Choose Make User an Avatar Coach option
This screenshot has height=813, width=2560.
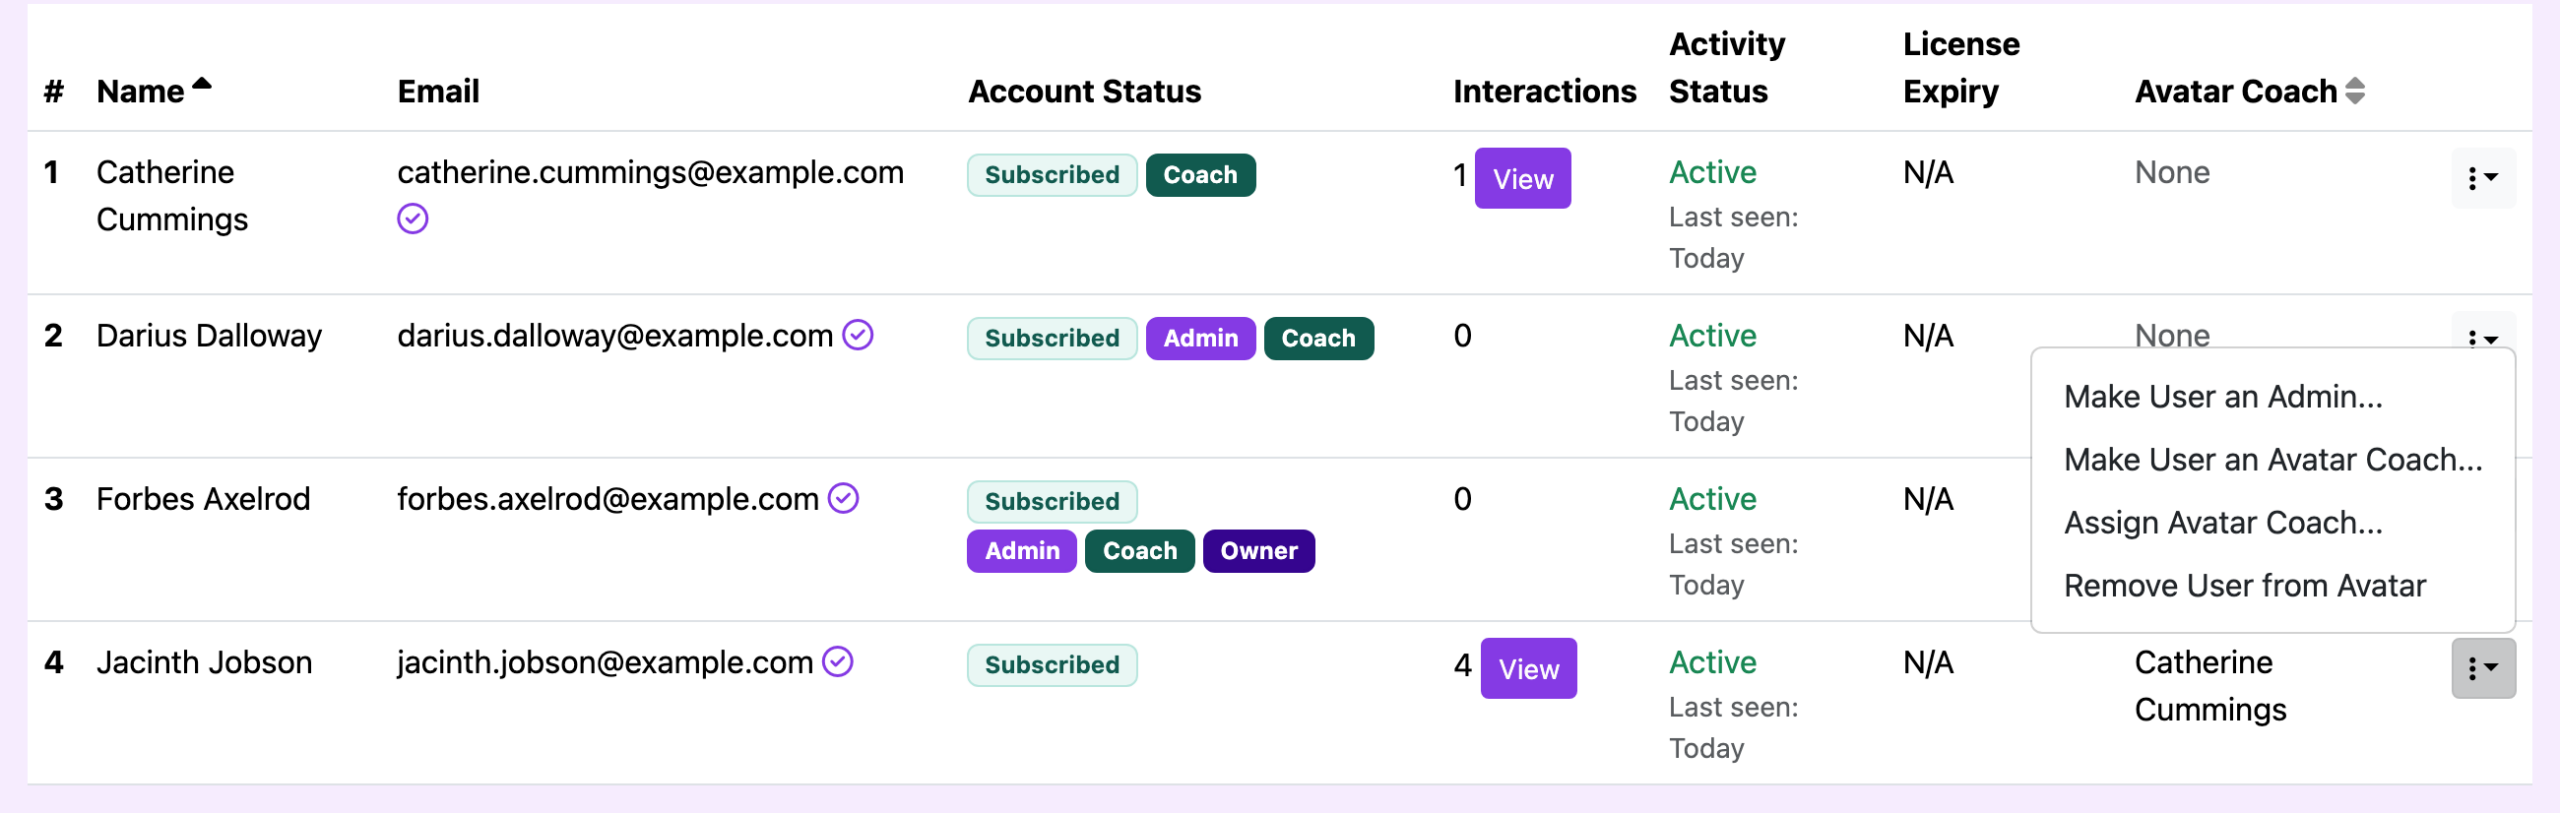[x=2273, y=460]
